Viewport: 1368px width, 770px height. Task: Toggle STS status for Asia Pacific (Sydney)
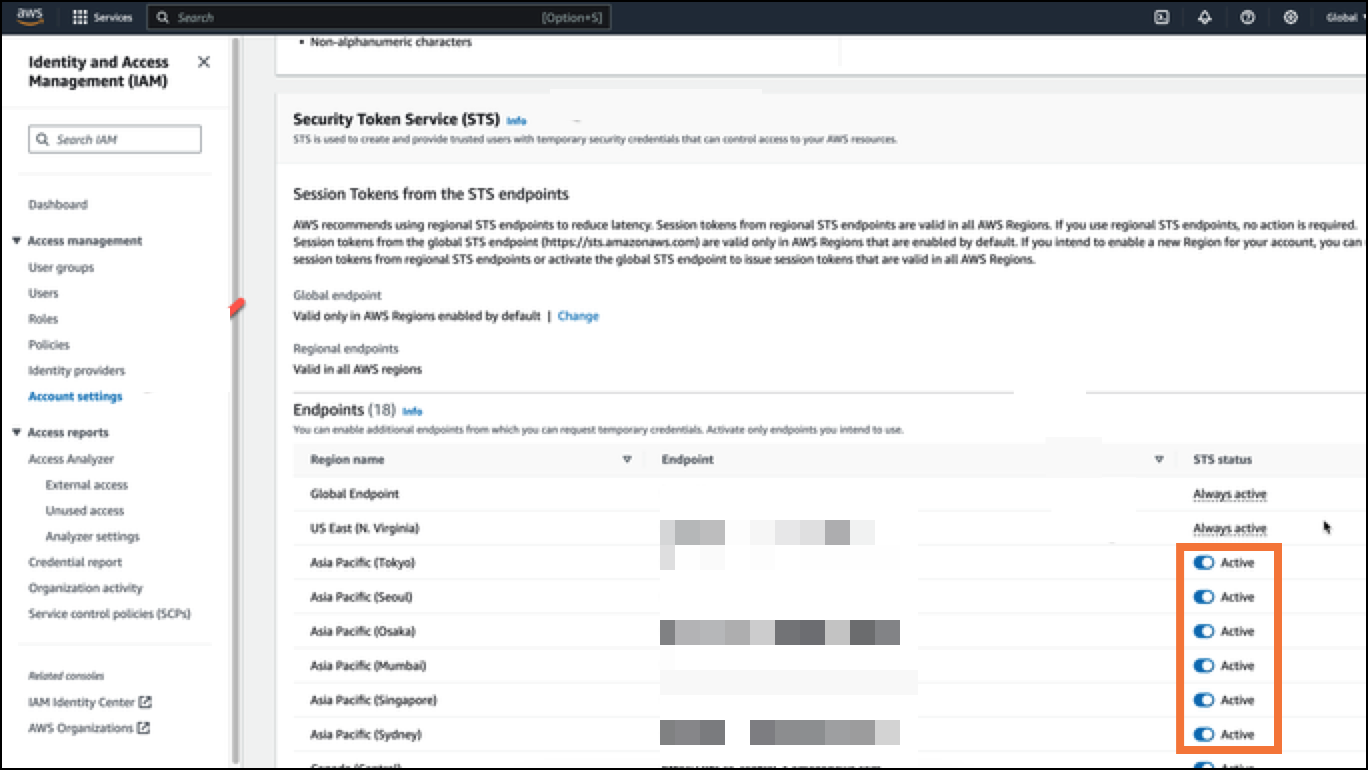[1204, 735]
